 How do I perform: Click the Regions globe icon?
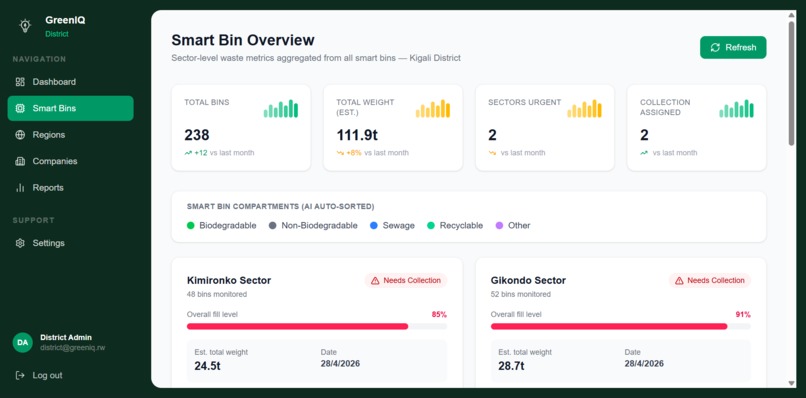[x=20, y=135]
